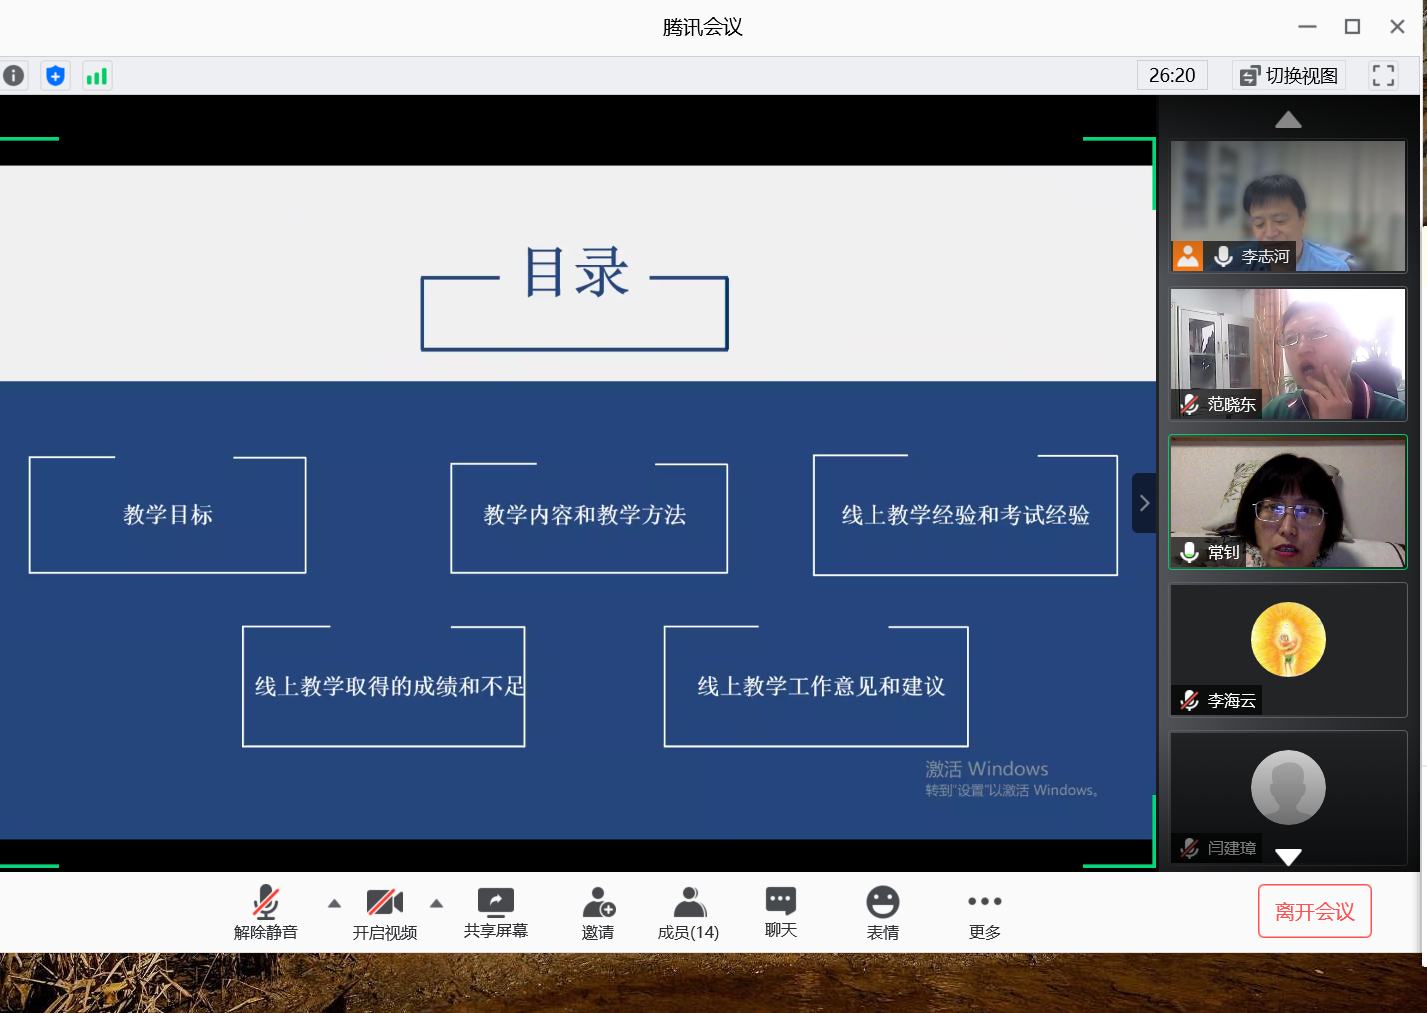Image resolution: width=1427 pixels, height=1013 pixels.
Task: Open the Chat (聊天) panel
Action: click(x=781, y=912)
